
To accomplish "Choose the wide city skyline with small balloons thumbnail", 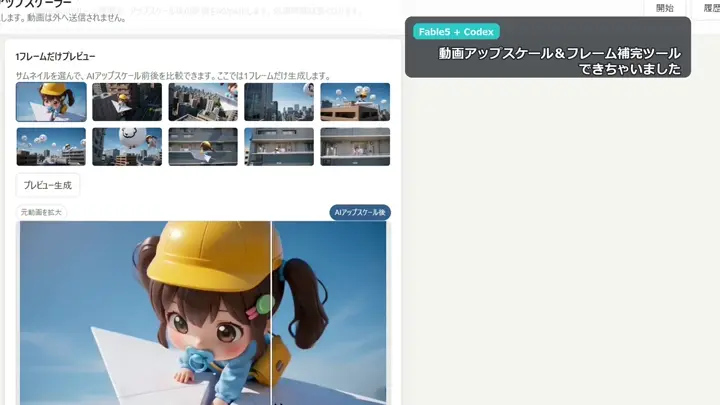I will pos(51,147).
